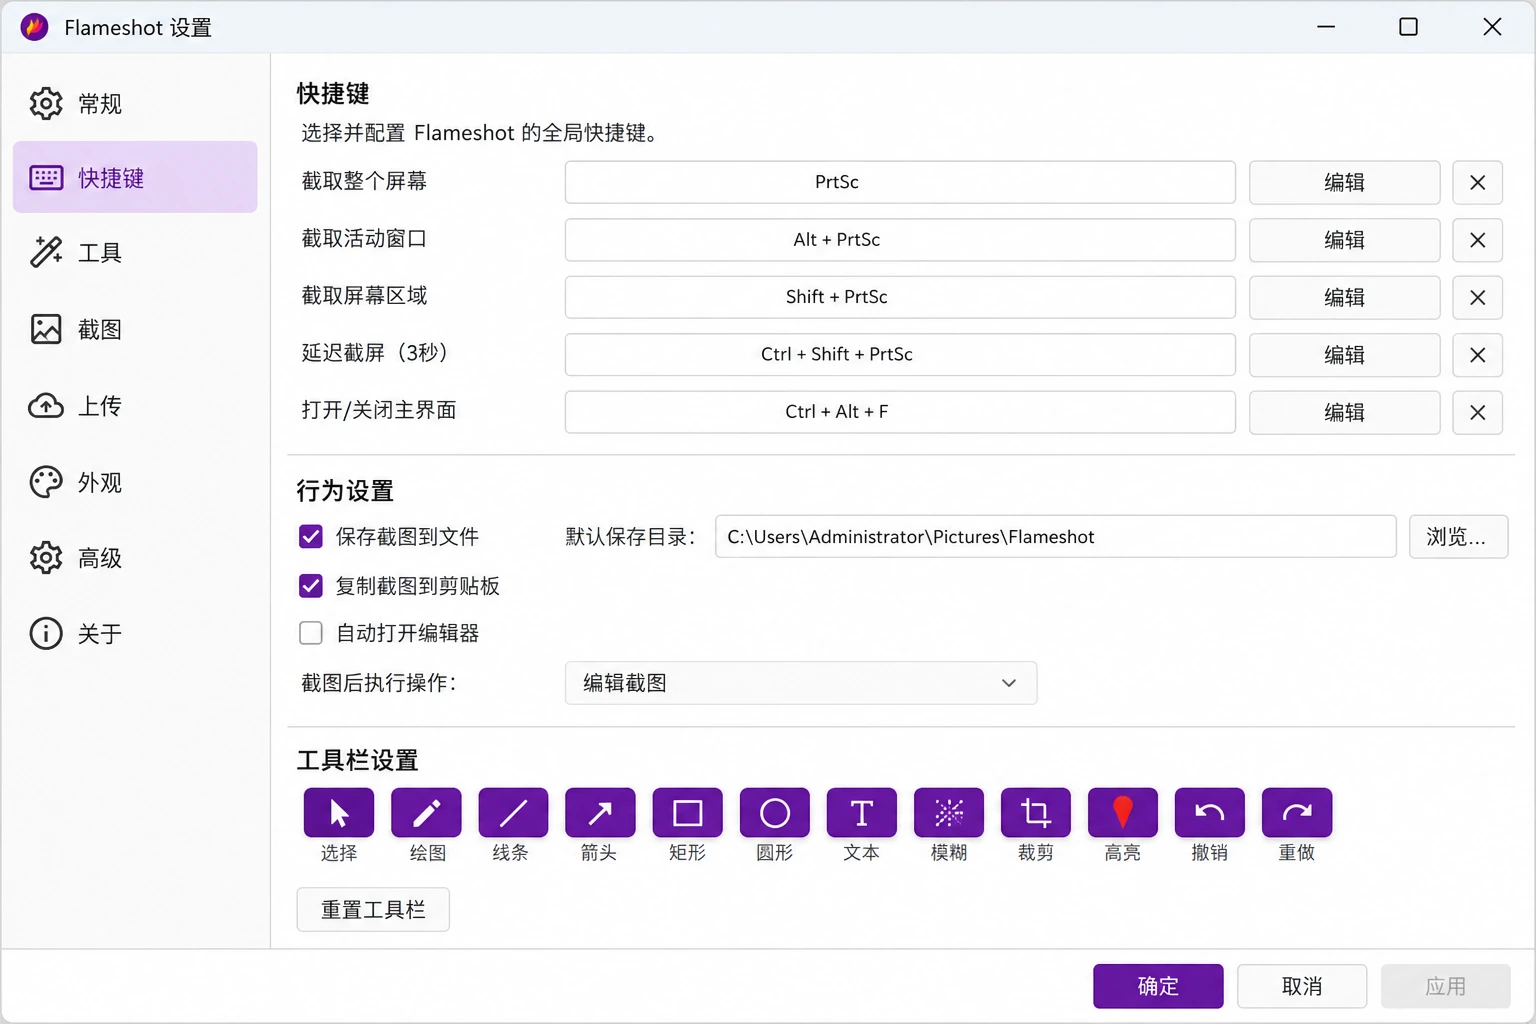Click the Ctrl + Shift + PrtSc field
The image size is (1536, 1024).
(900, 355)
